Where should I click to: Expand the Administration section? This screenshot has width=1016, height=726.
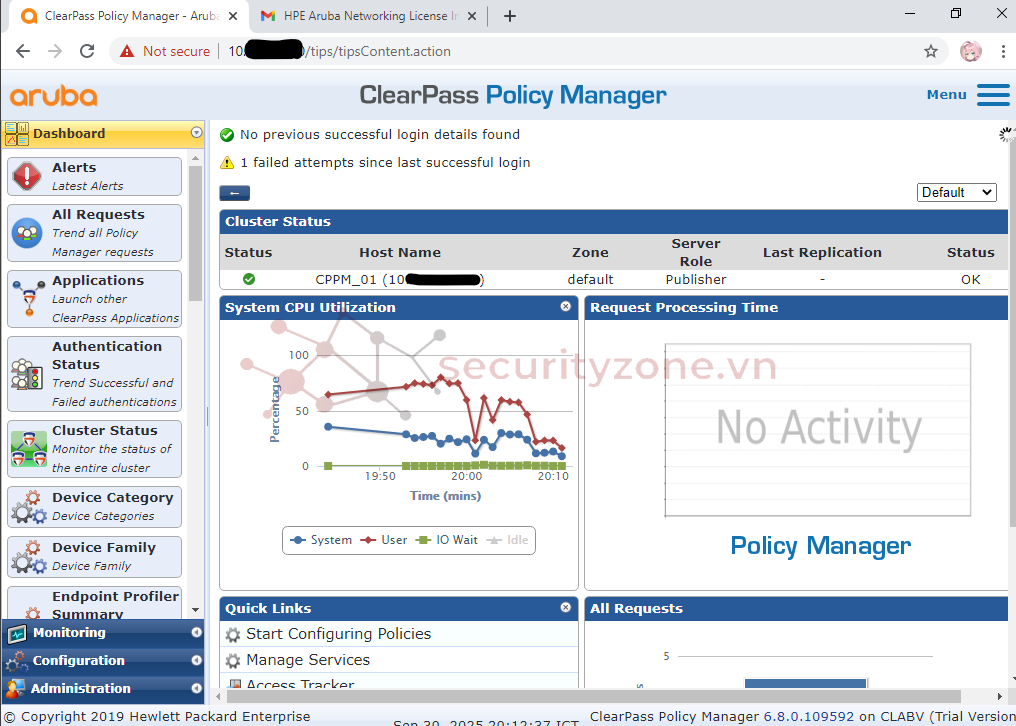[80, 689]
